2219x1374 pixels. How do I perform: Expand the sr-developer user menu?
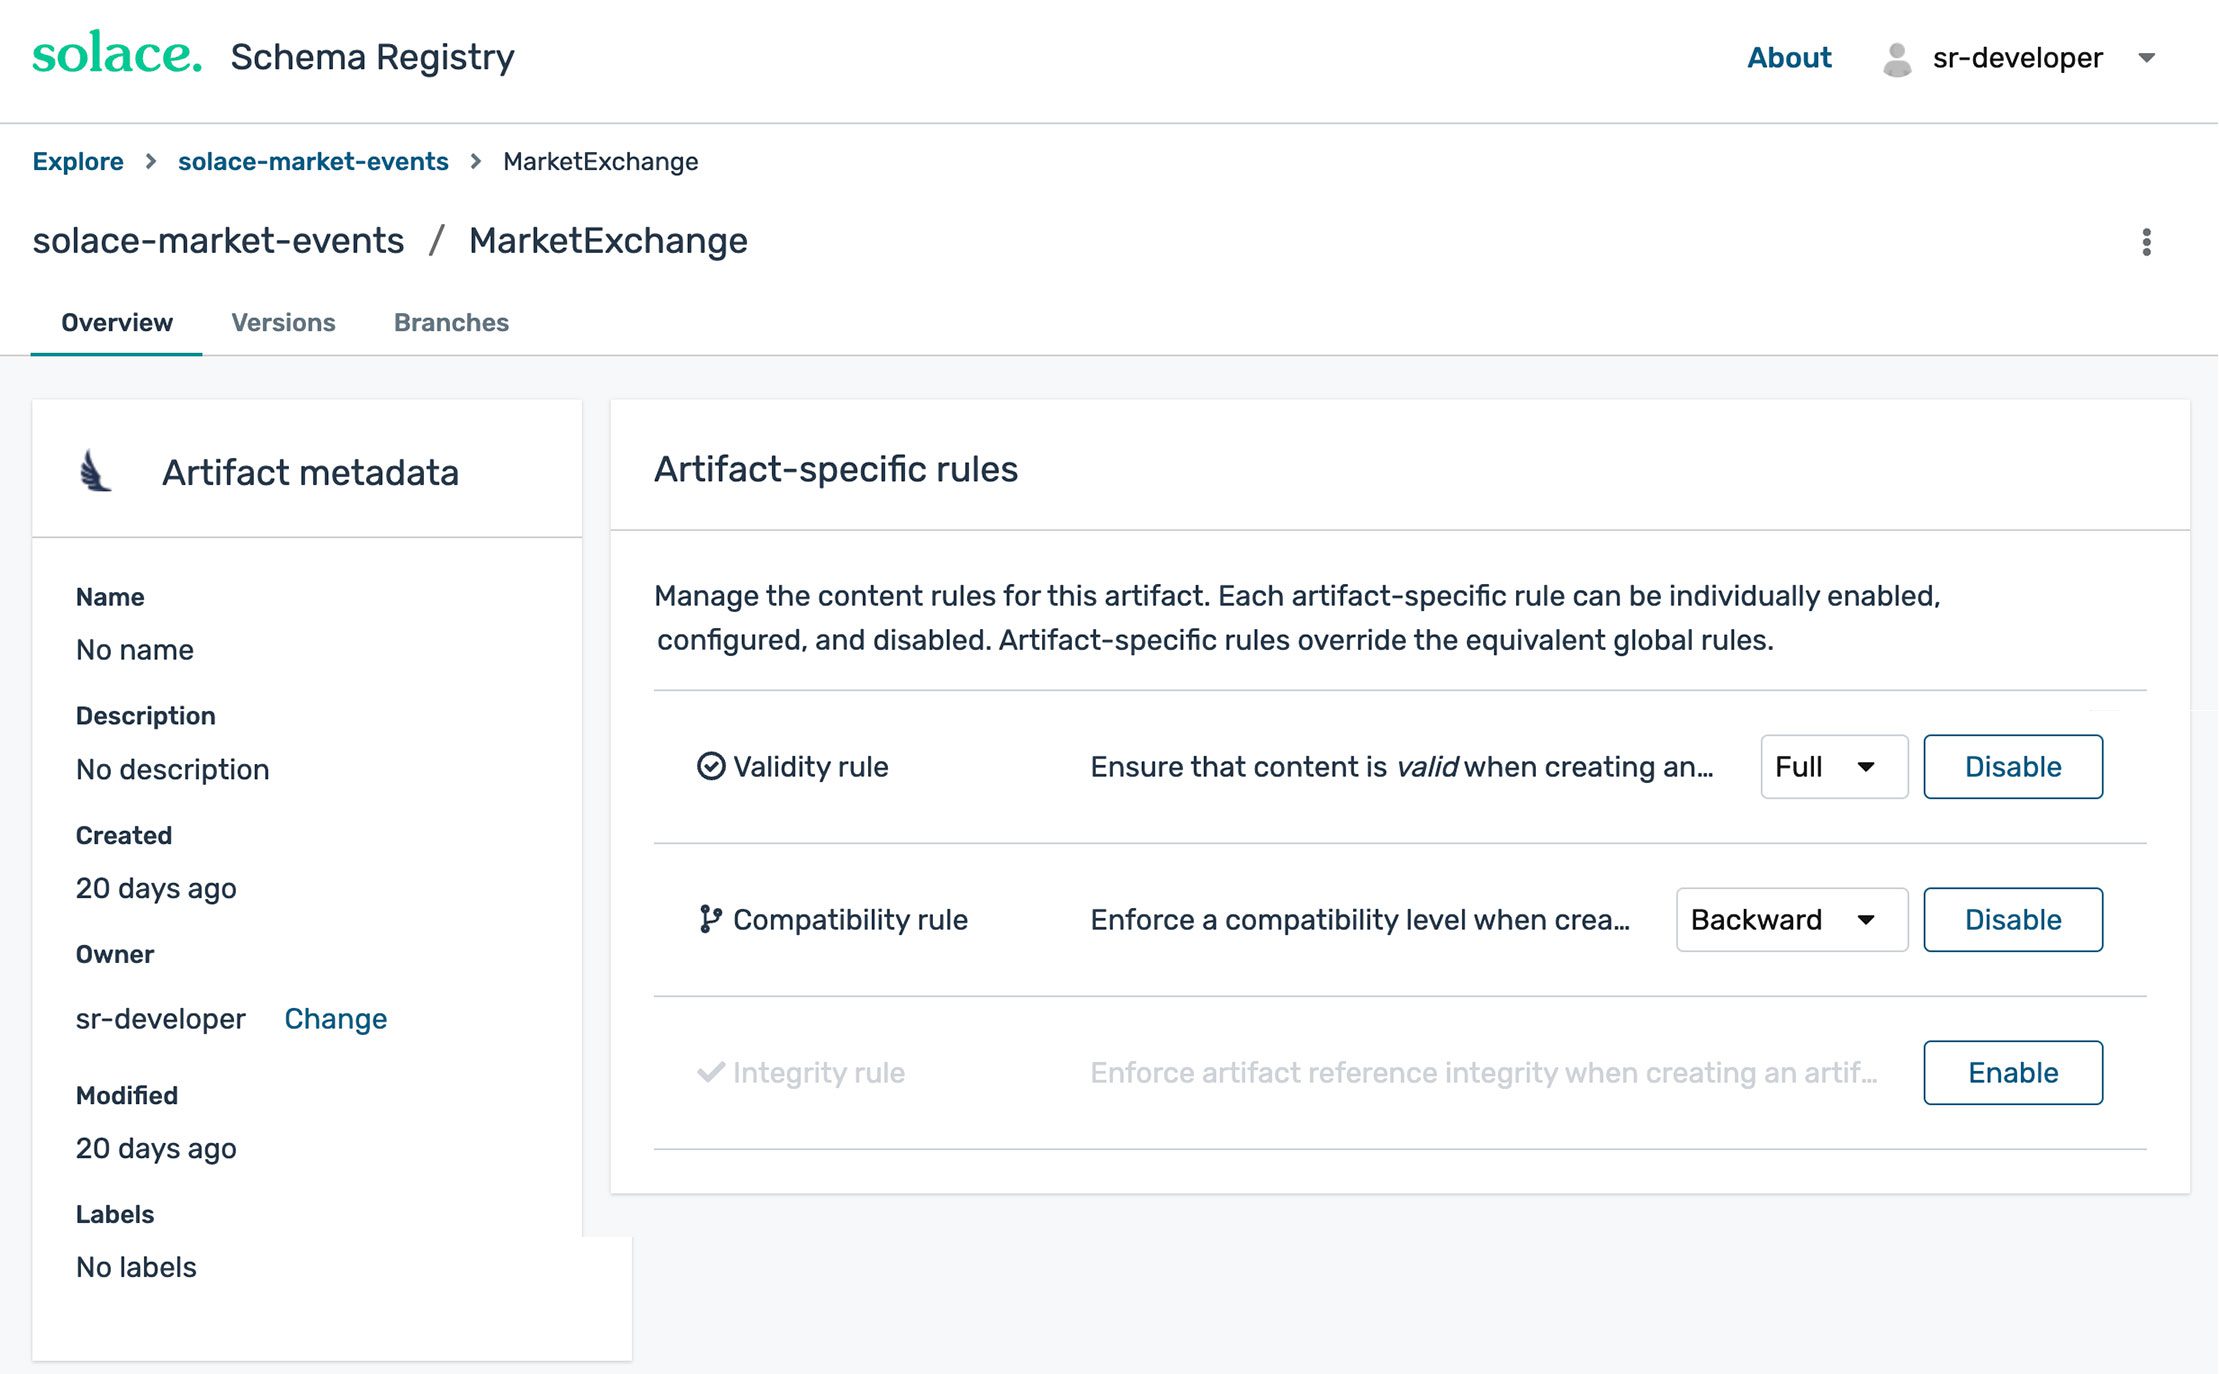coord(2146,58)
